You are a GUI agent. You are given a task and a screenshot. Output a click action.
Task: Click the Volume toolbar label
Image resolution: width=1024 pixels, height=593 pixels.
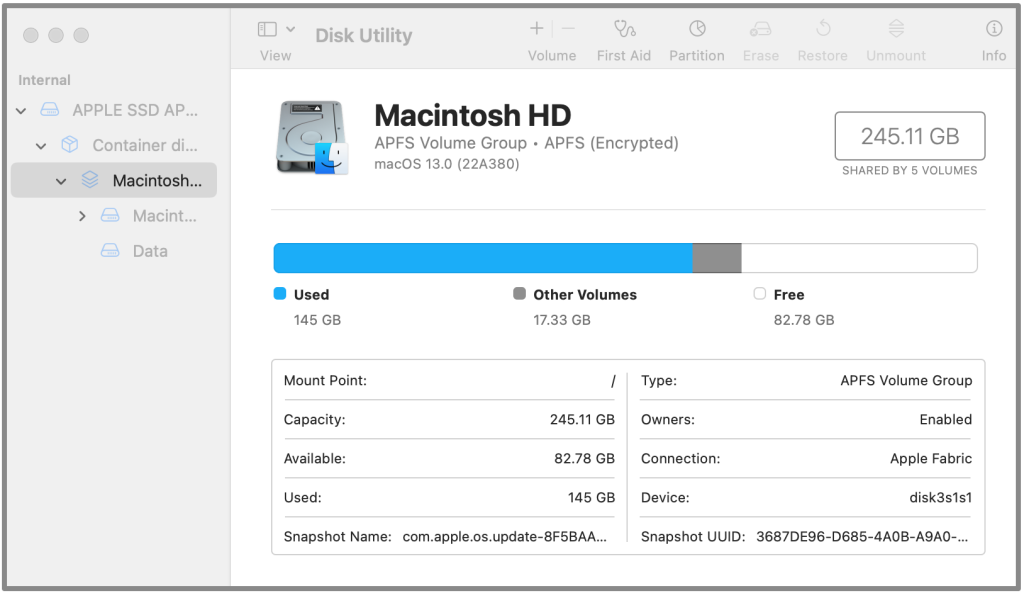click(552, 56)
